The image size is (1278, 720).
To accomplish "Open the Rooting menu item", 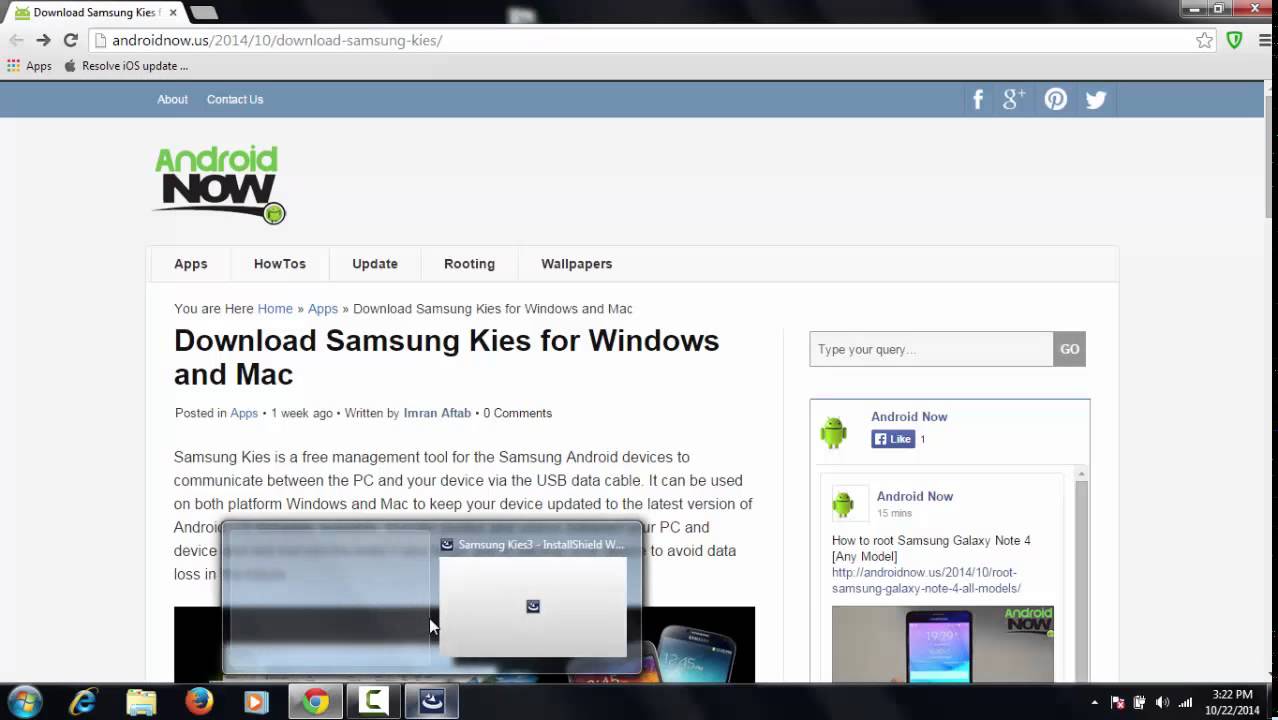I will pyautogui.click(x=469, y=264).
